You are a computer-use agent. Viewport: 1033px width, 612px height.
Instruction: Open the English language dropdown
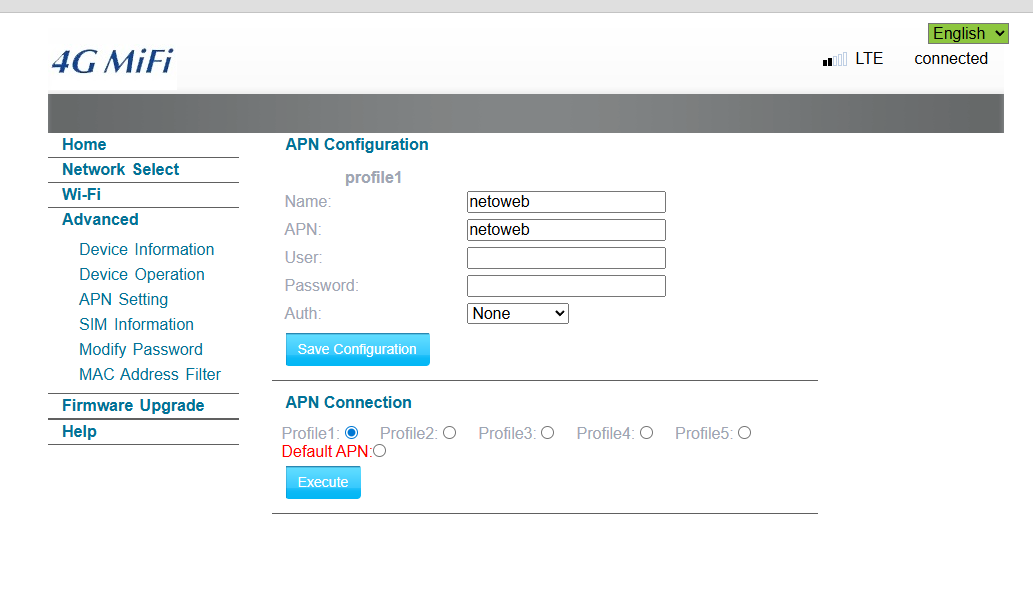pos(967,34)
